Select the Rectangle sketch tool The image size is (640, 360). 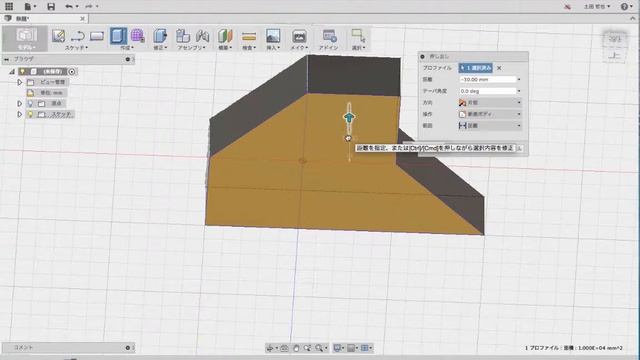pyautogui.click(x=97, y=36)
